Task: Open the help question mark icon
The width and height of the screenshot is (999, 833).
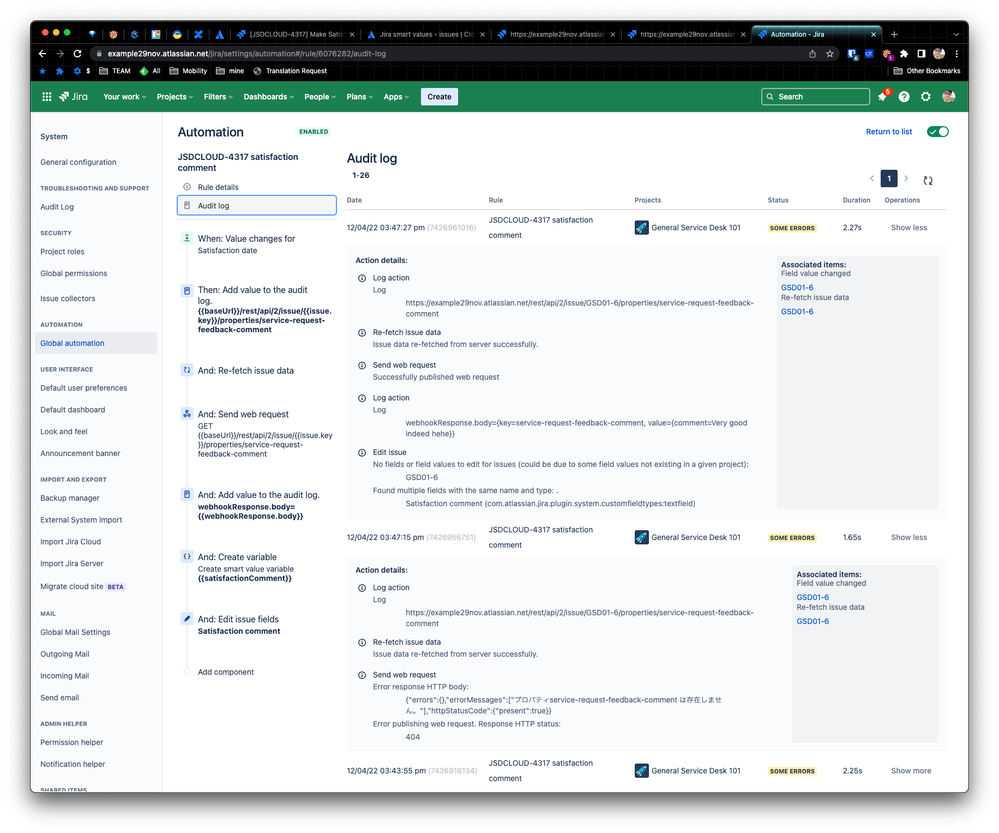Action: point(904,97)
